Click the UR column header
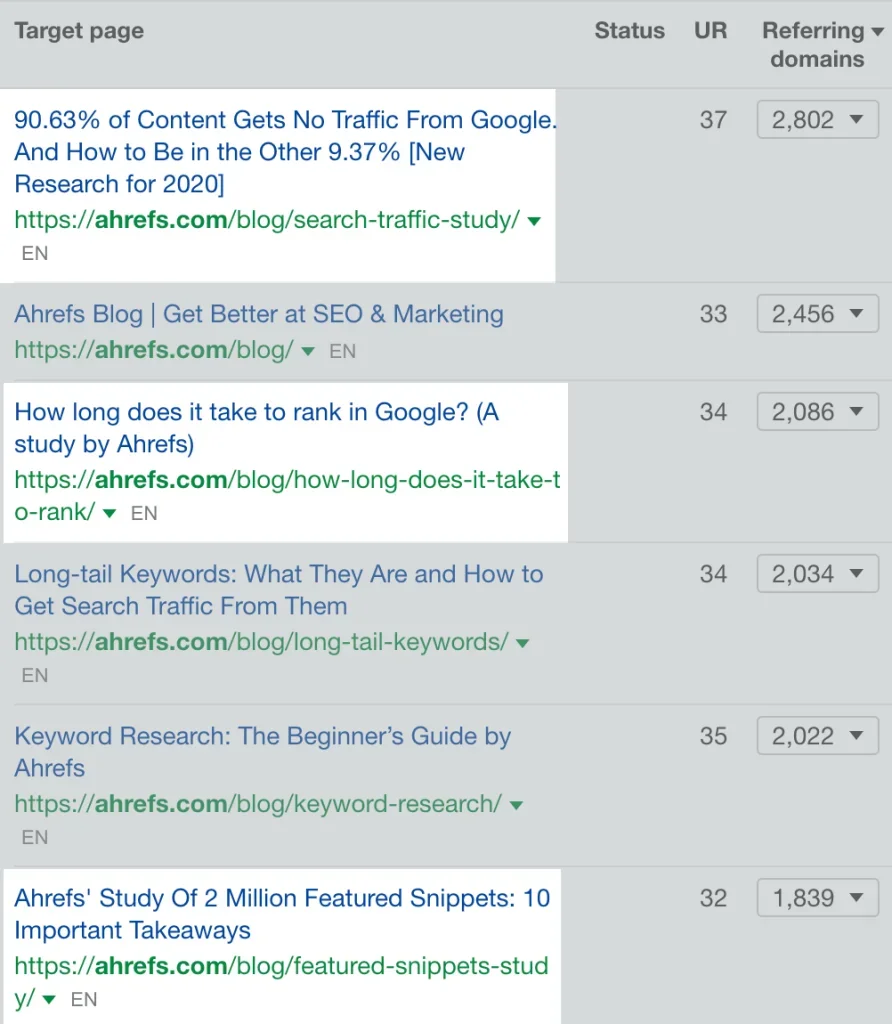 (x=710, y=31)
